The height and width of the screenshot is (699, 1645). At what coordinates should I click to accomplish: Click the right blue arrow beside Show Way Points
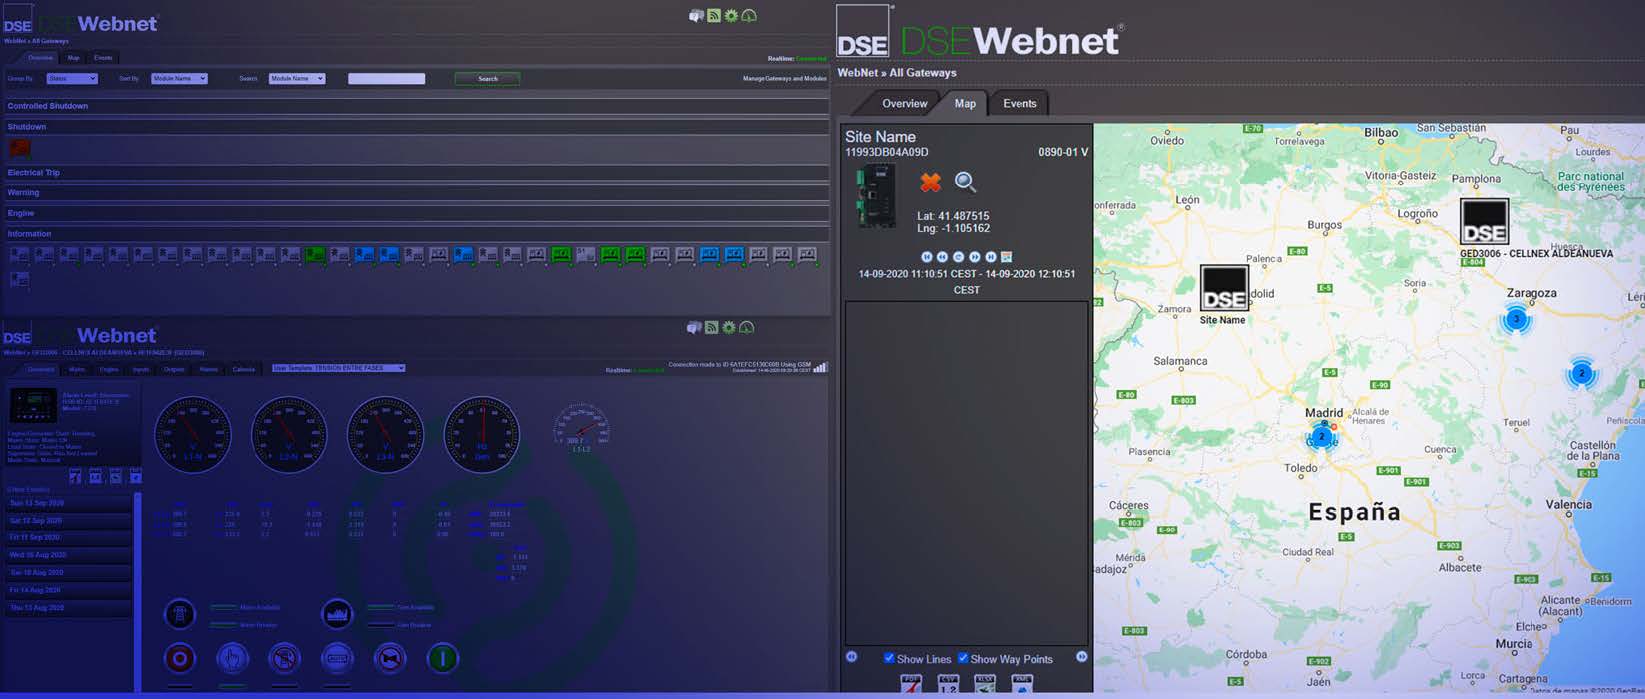click(x=1081, y=657)
